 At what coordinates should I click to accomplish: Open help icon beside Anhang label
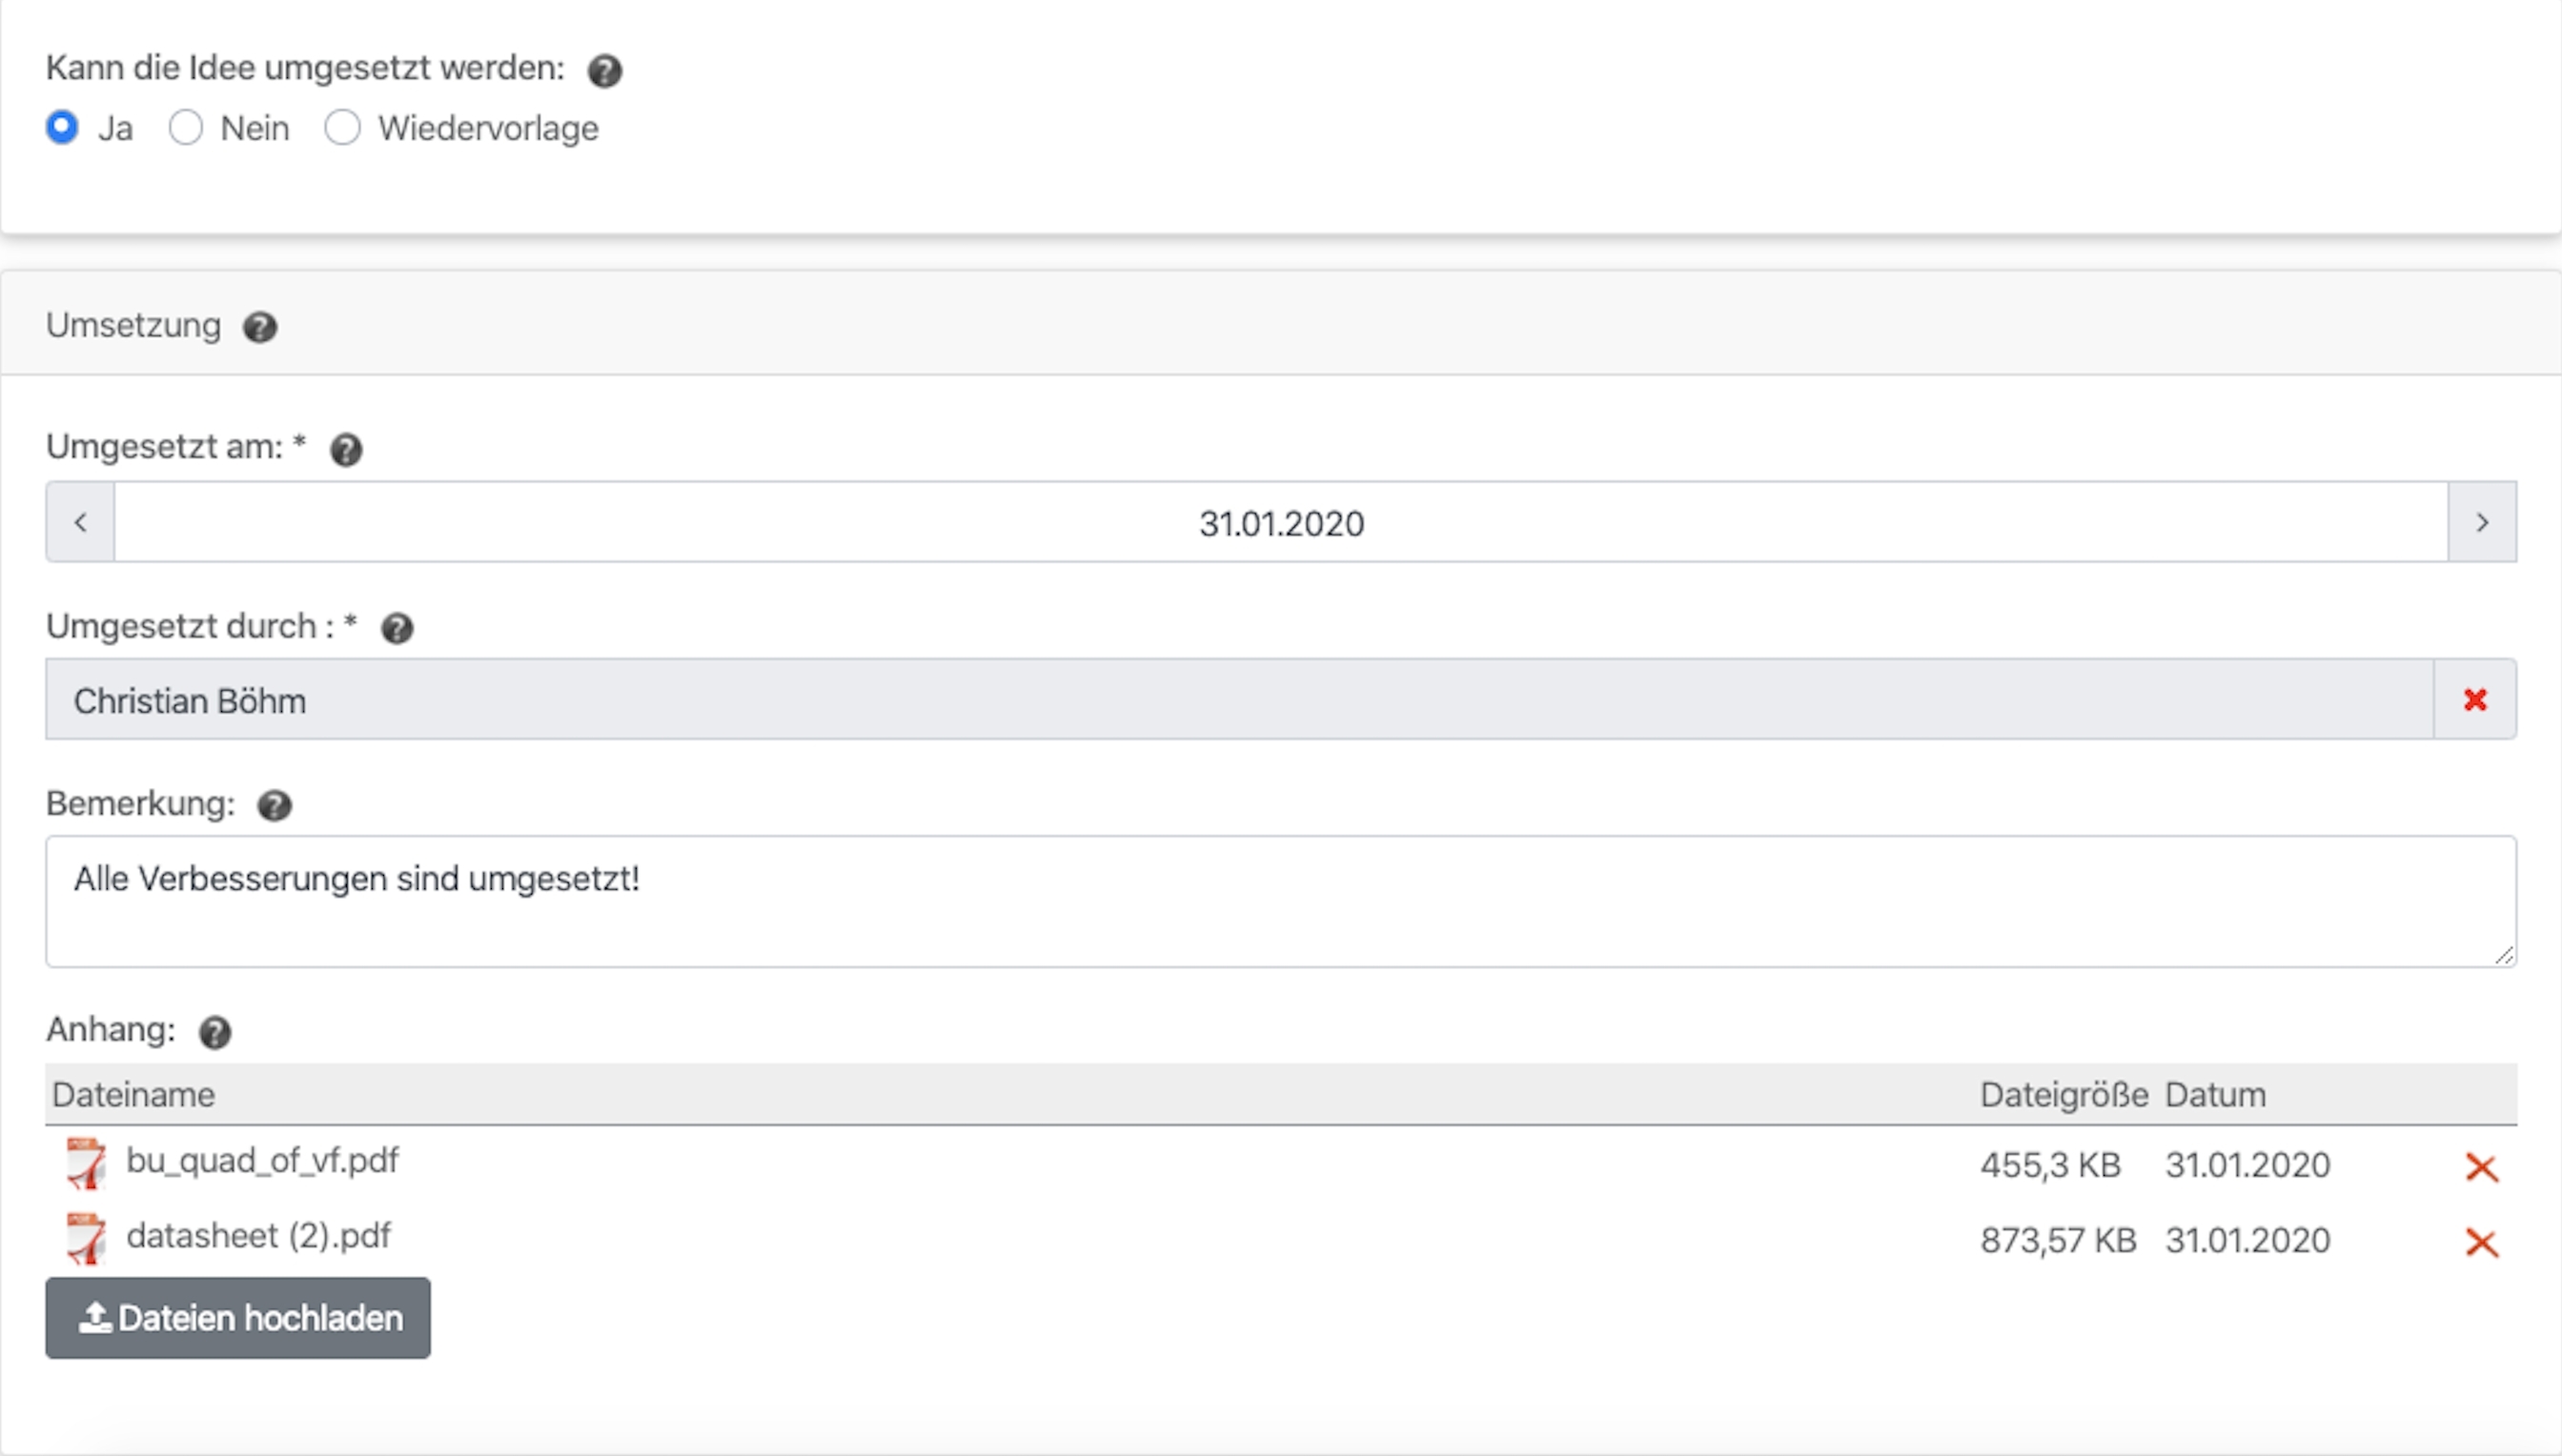(215, 1032)
